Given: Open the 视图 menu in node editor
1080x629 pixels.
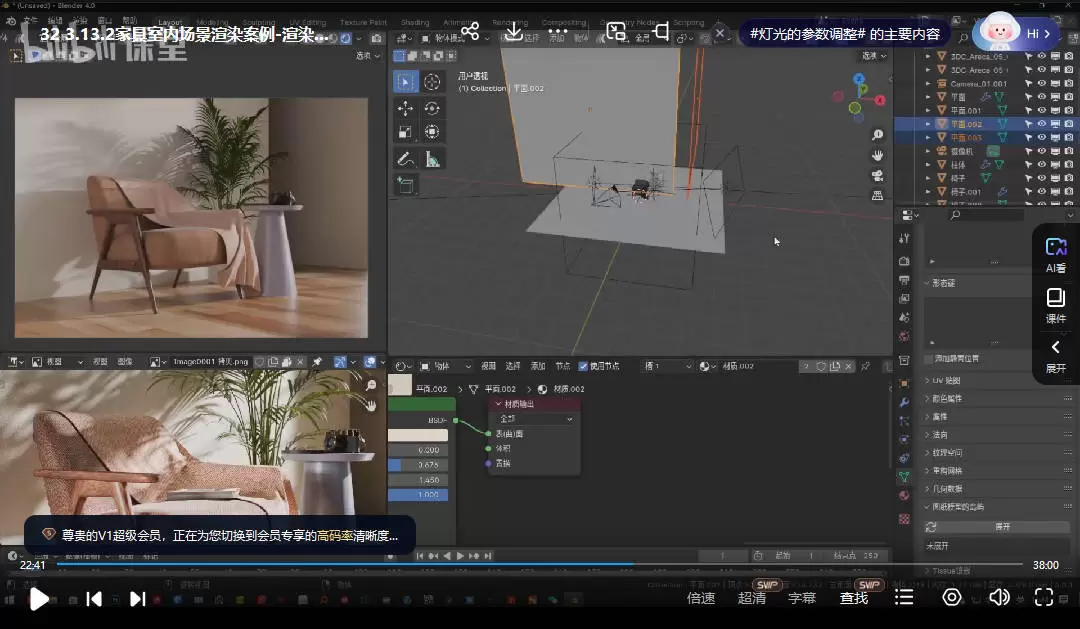Looking at the screenshot, I should point(488,366).
